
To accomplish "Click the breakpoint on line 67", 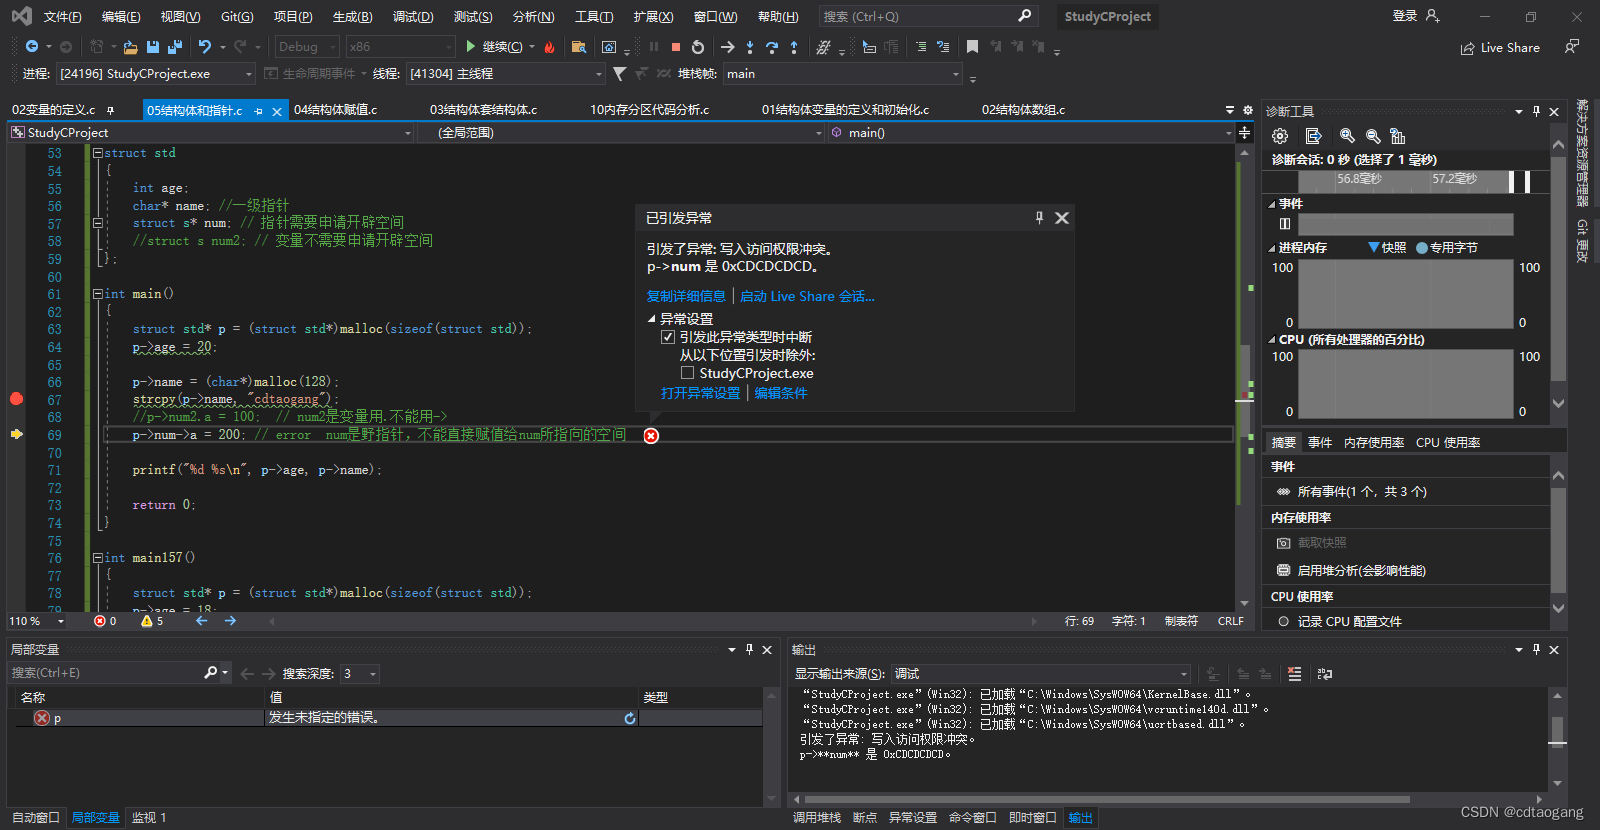I will pos(16,399).
